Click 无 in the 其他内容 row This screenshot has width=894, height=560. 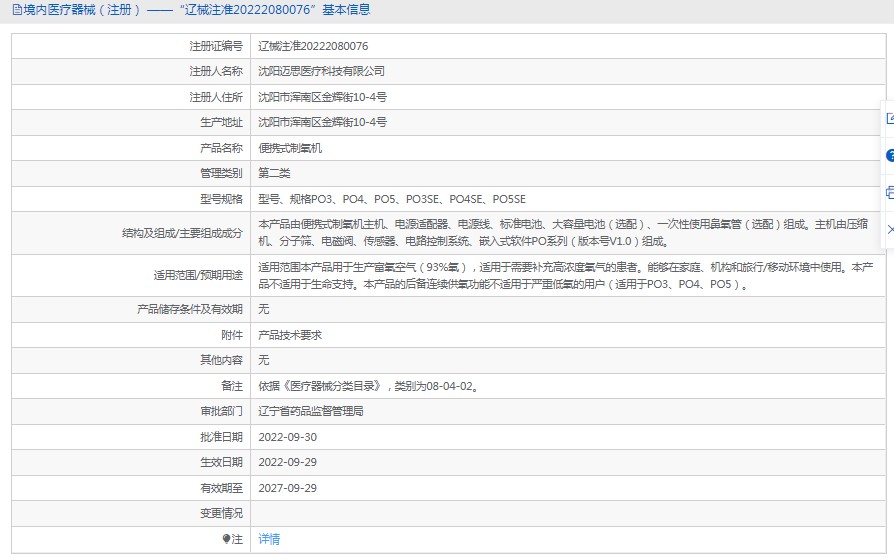pos(263,360)
